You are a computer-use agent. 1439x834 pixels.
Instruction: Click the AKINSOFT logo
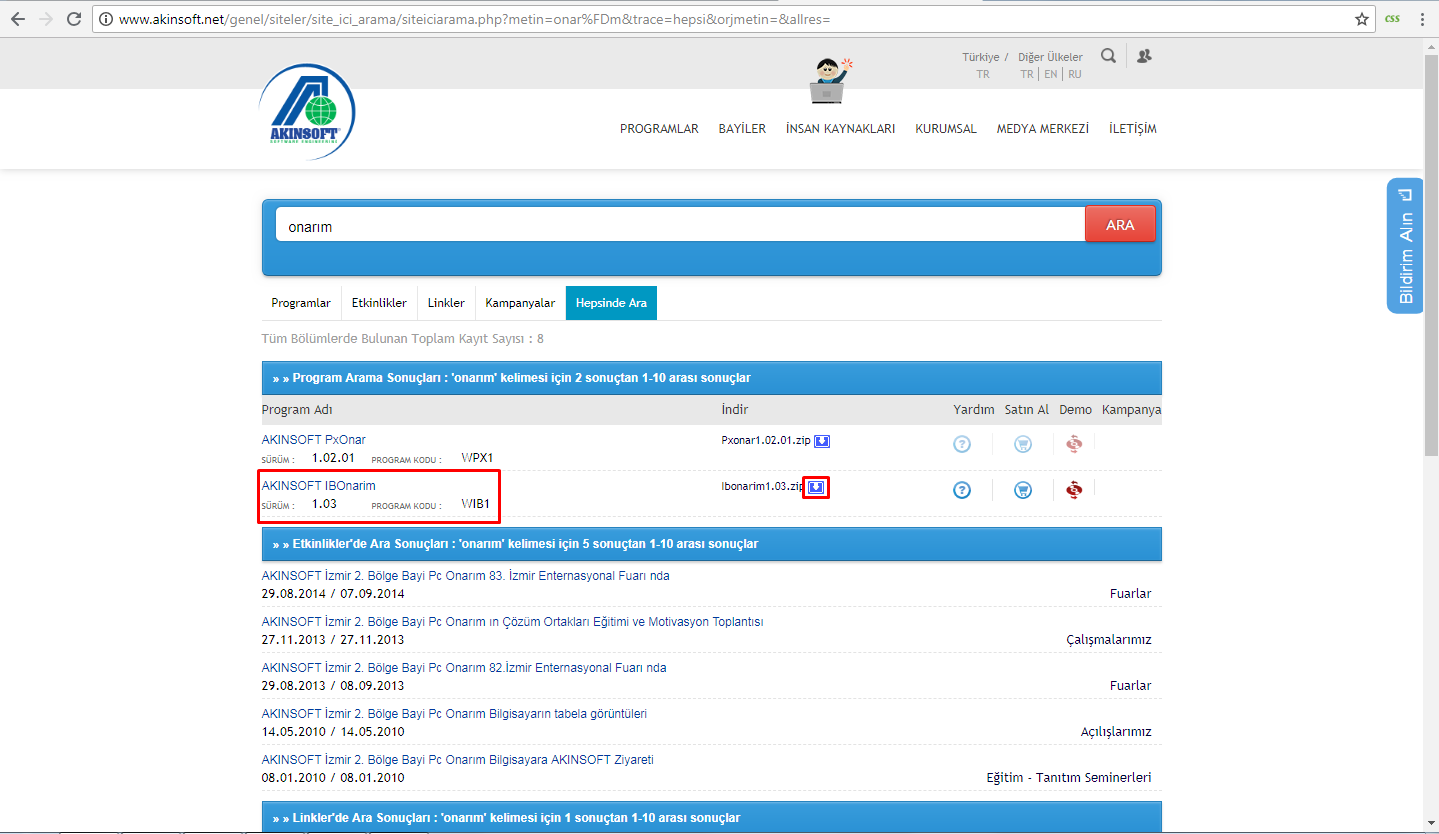point(306,111)
